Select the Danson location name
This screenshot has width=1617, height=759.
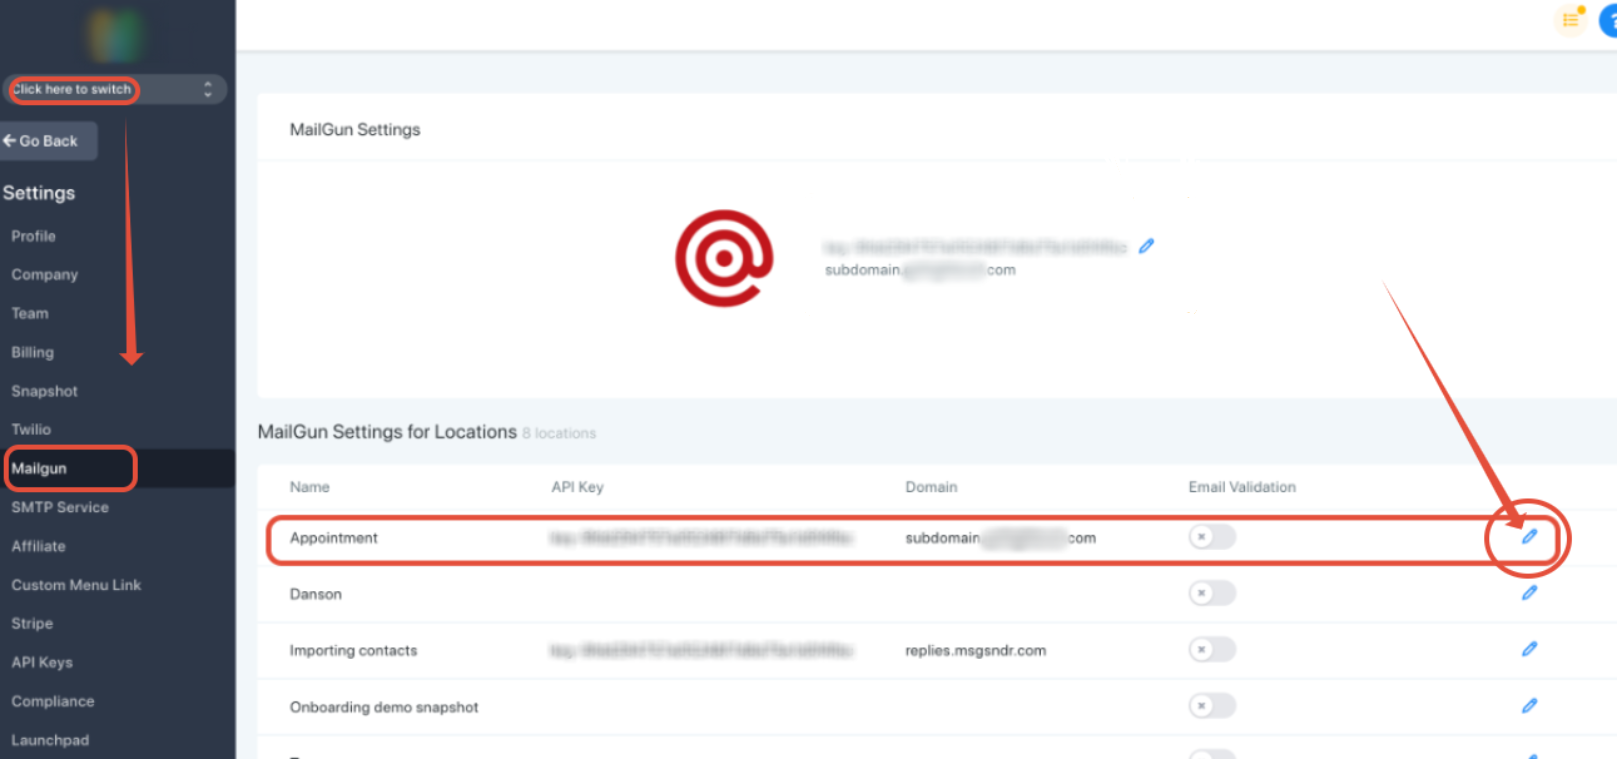(x=315, y=594)
